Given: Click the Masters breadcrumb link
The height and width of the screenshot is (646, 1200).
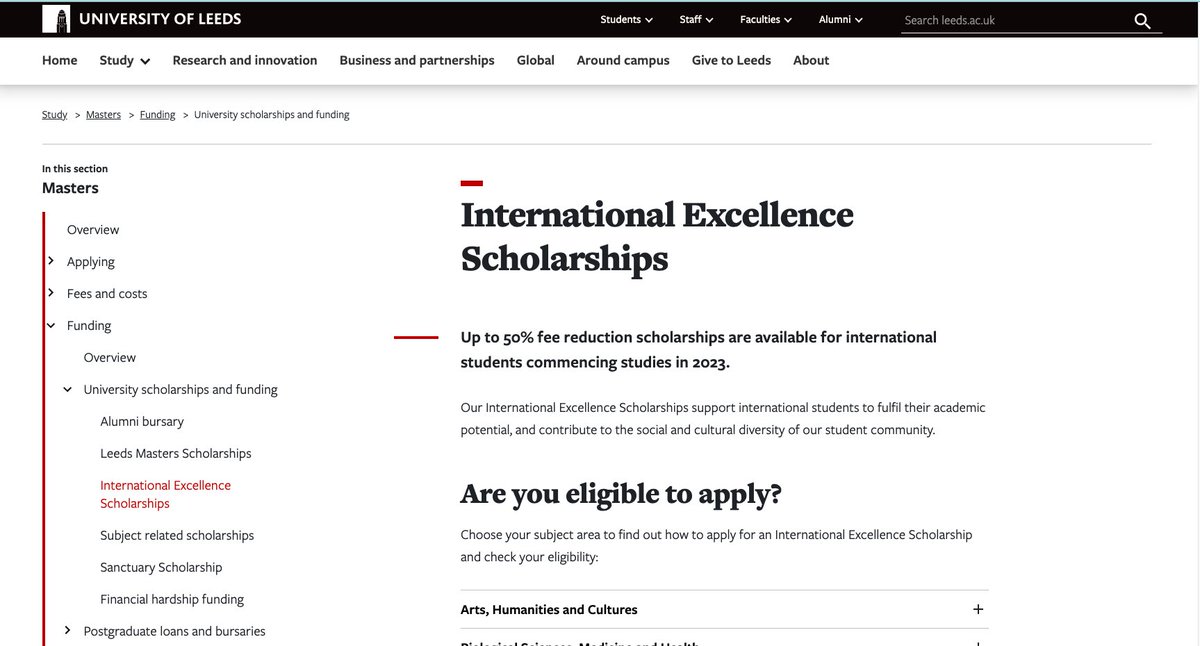Looking at the screenshot, I should pyautogui.click(x=103, y=115).
